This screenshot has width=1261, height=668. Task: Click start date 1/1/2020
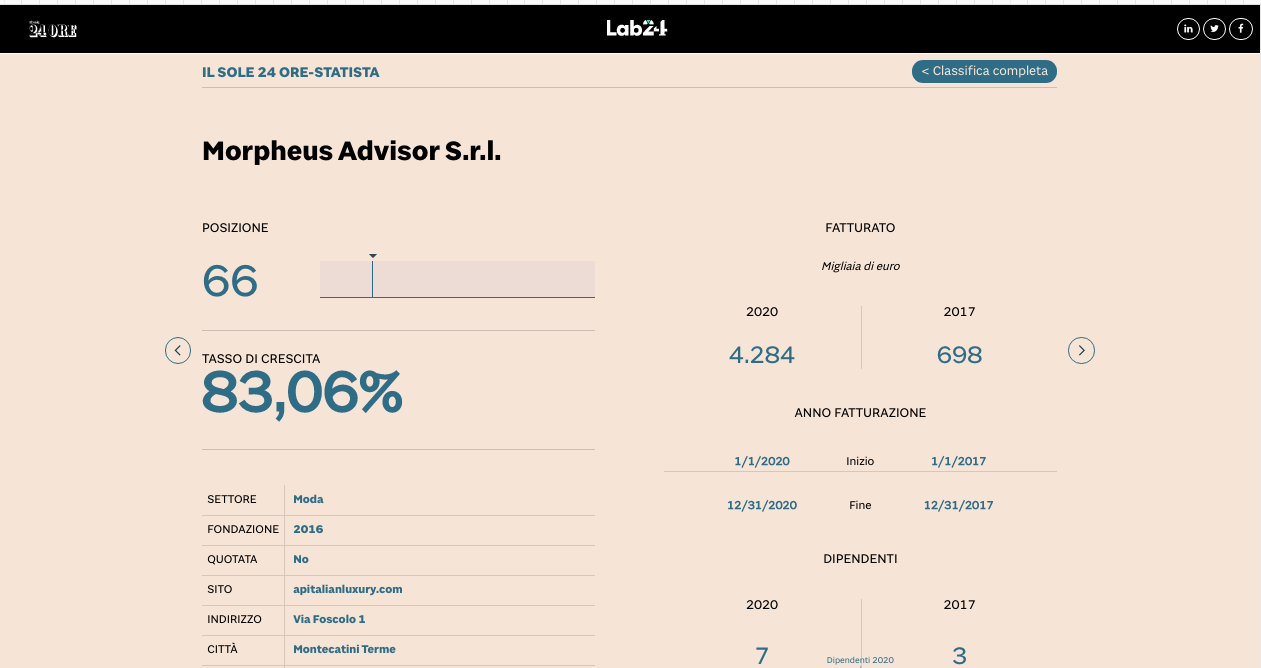click(x=762, y=461)
